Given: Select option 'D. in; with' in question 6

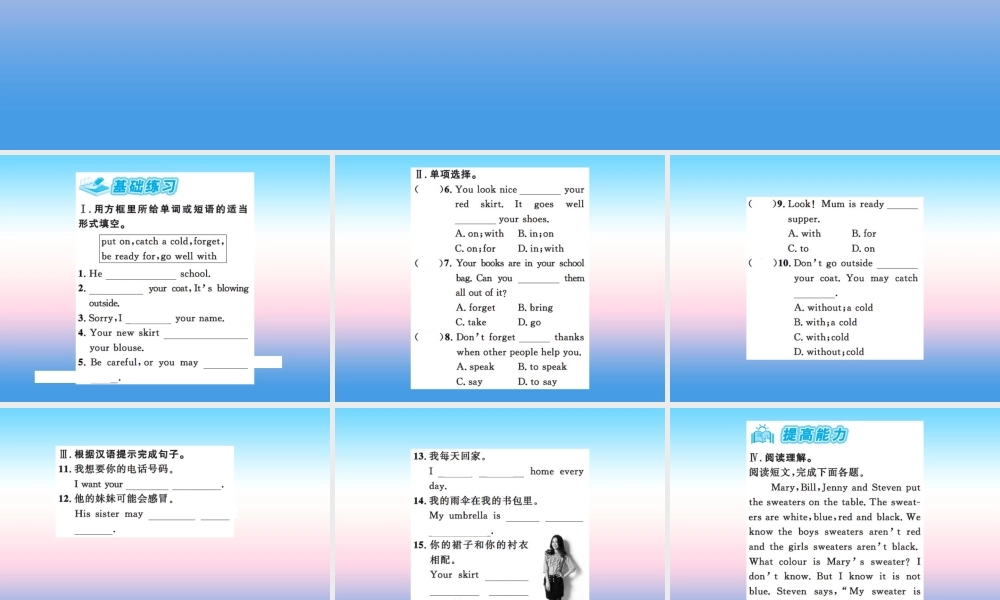Looking at the screenshot, I should 540,249.
